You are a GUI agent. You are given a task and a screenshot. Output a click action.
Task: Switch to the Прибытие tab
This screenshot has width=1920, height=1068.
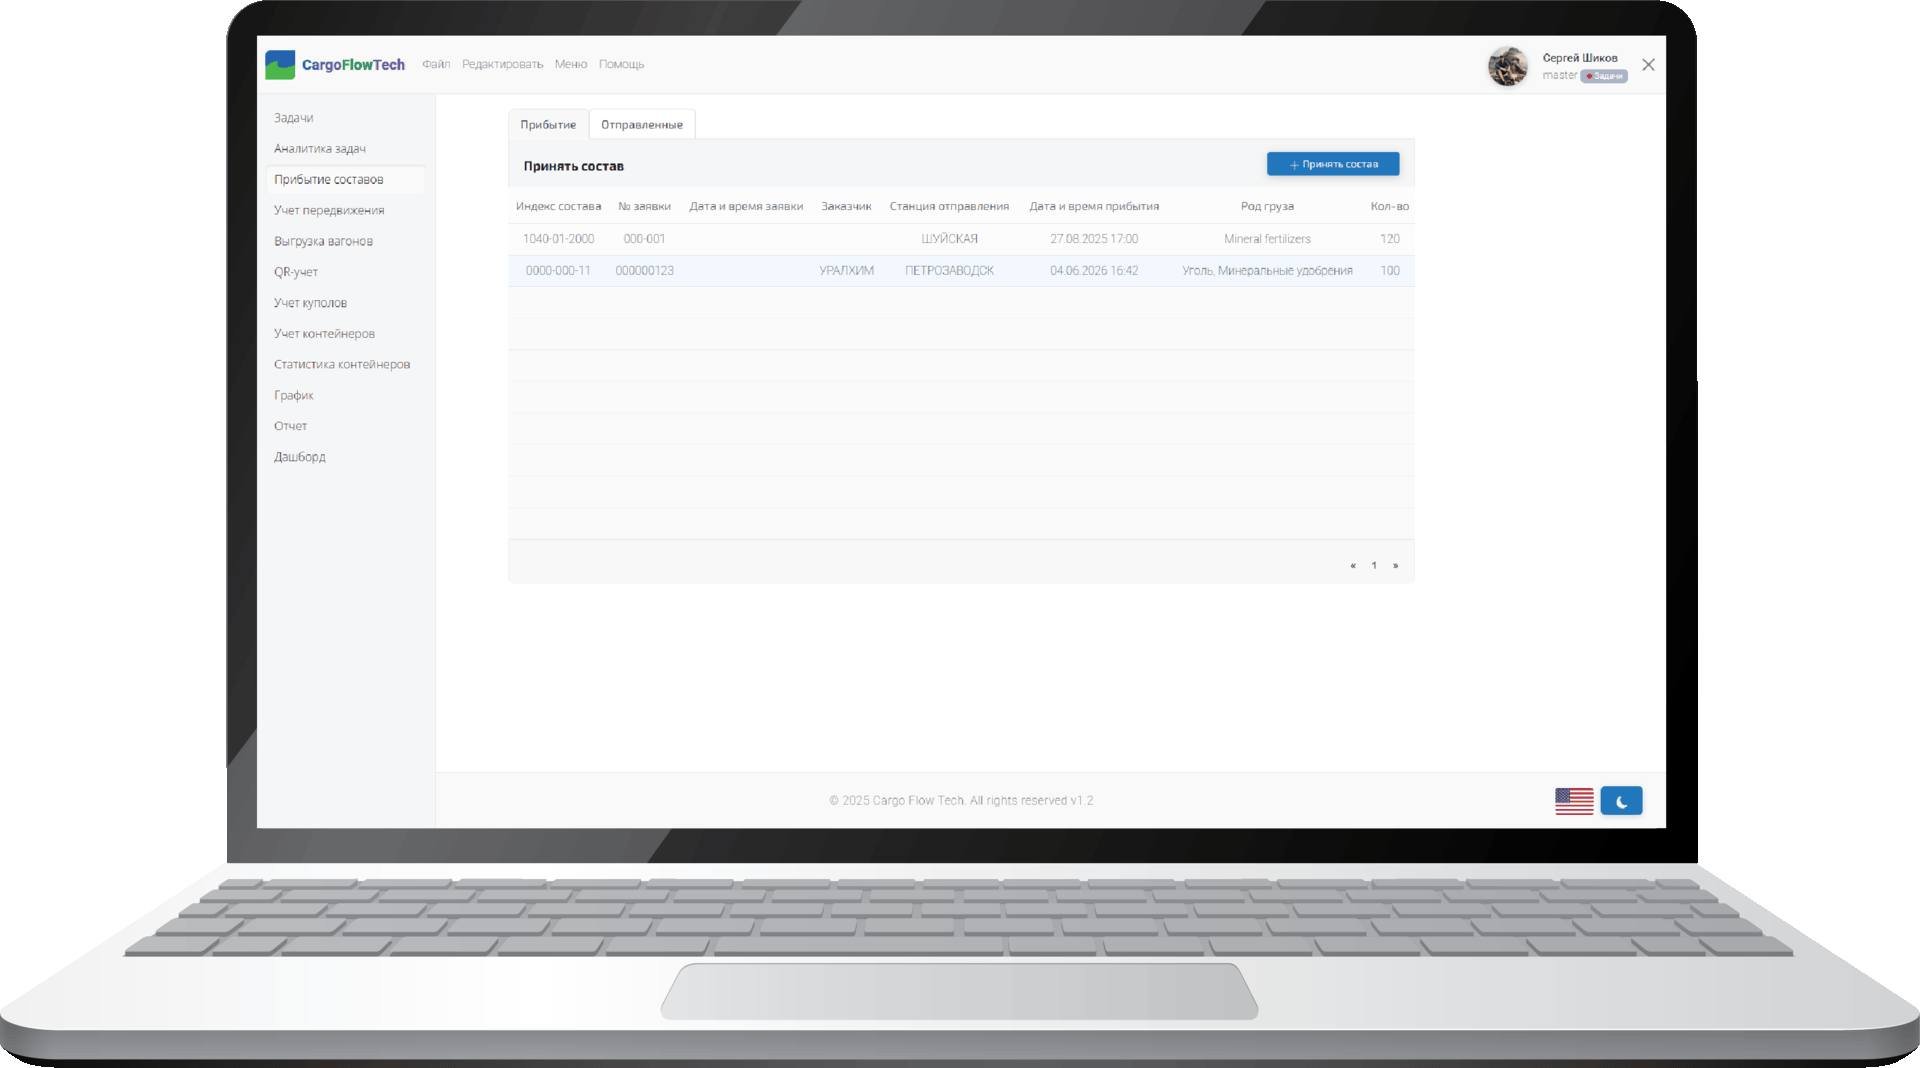point(548,125)
